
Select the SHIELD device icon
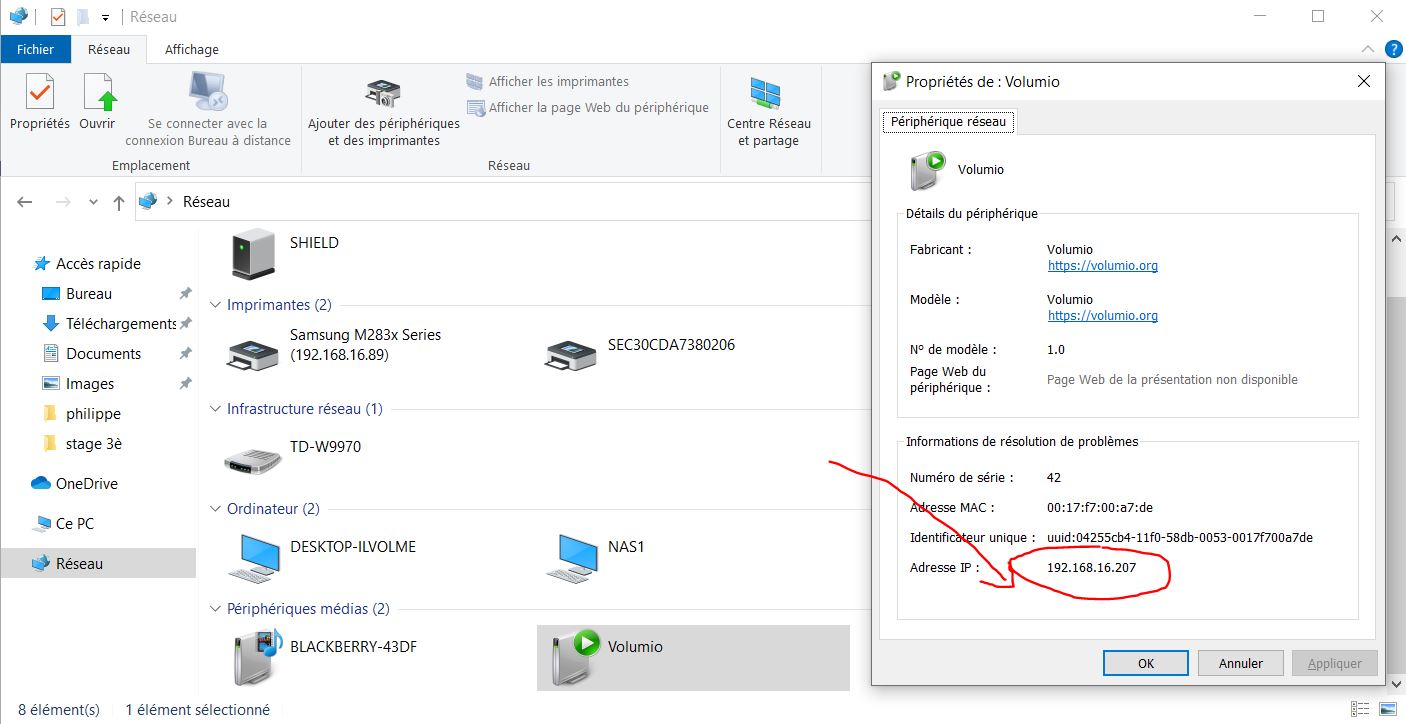coord(253,253)
